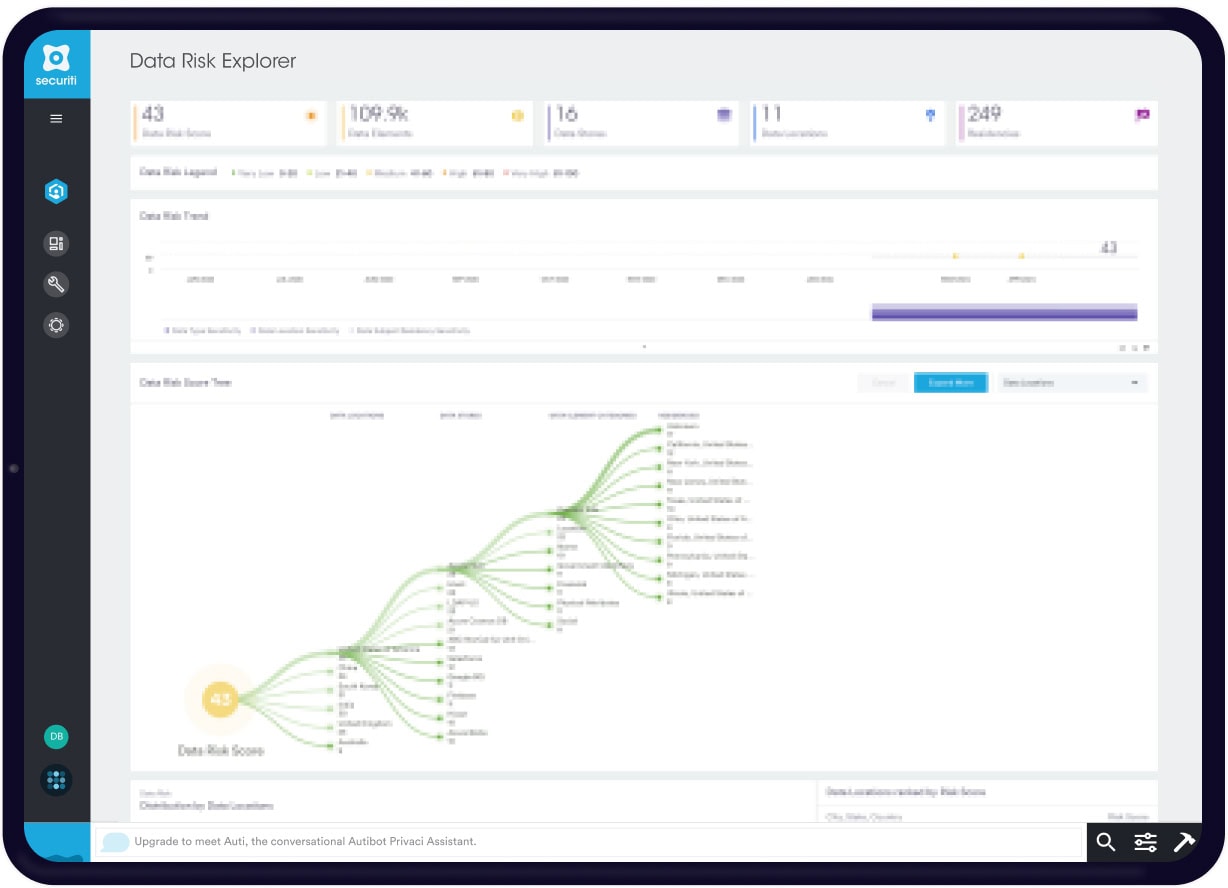Collapse the trend panel using the small center arrow
This screenshot has height=888, width=1228.
644,347
